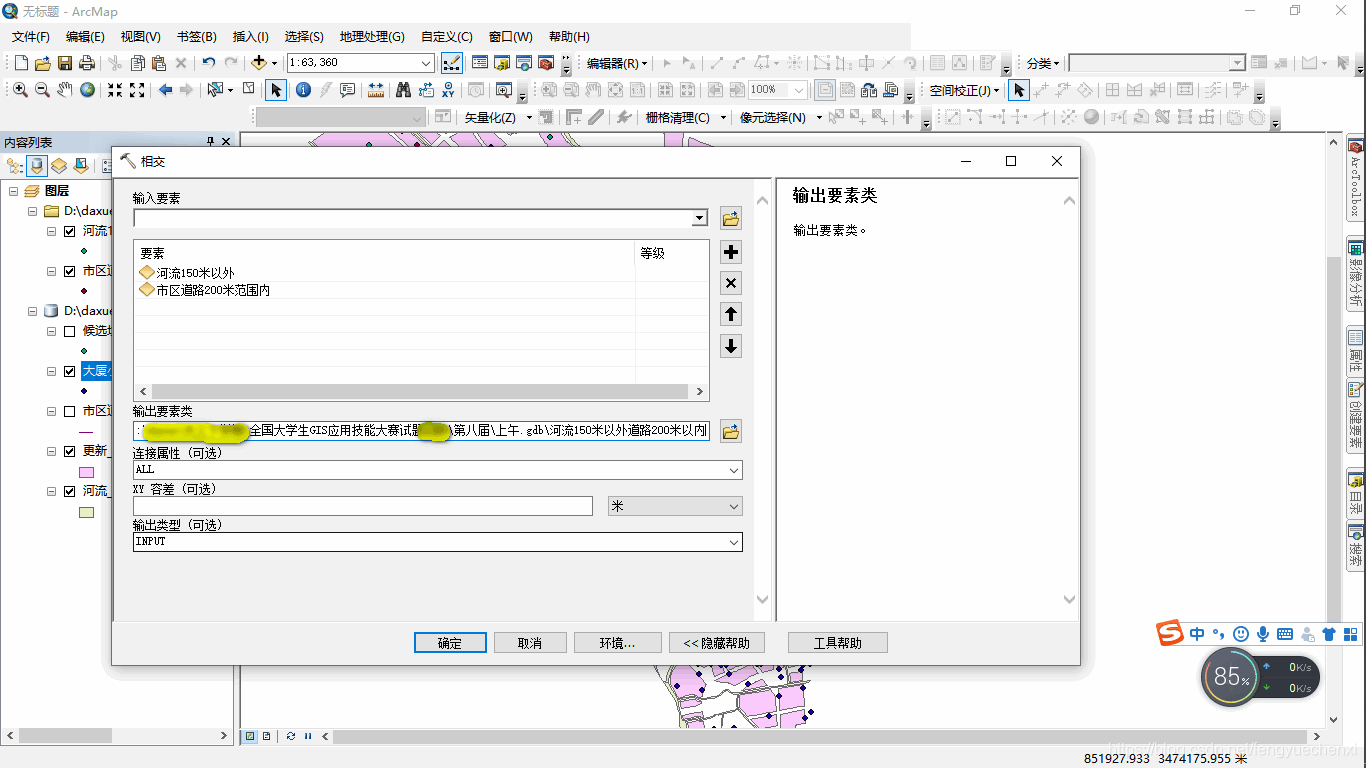Open the Editor toolbar icon
Viewport: 1366px width, 768px height.
click(452, 63)
